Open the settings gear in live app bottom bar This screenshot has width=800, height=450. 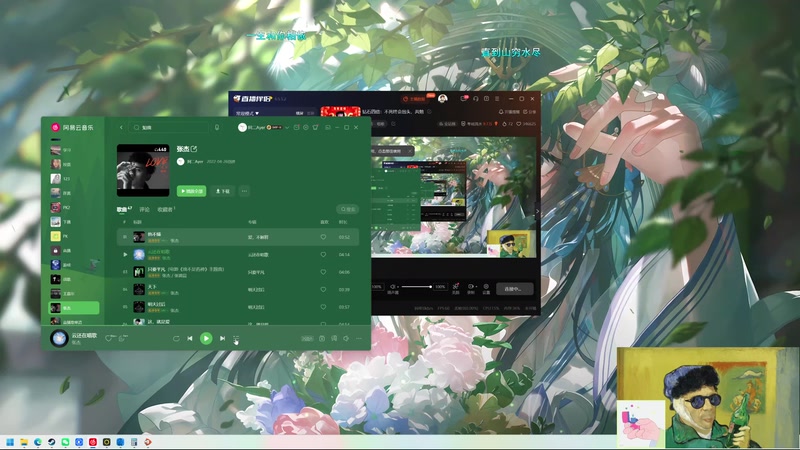(486, 287)
